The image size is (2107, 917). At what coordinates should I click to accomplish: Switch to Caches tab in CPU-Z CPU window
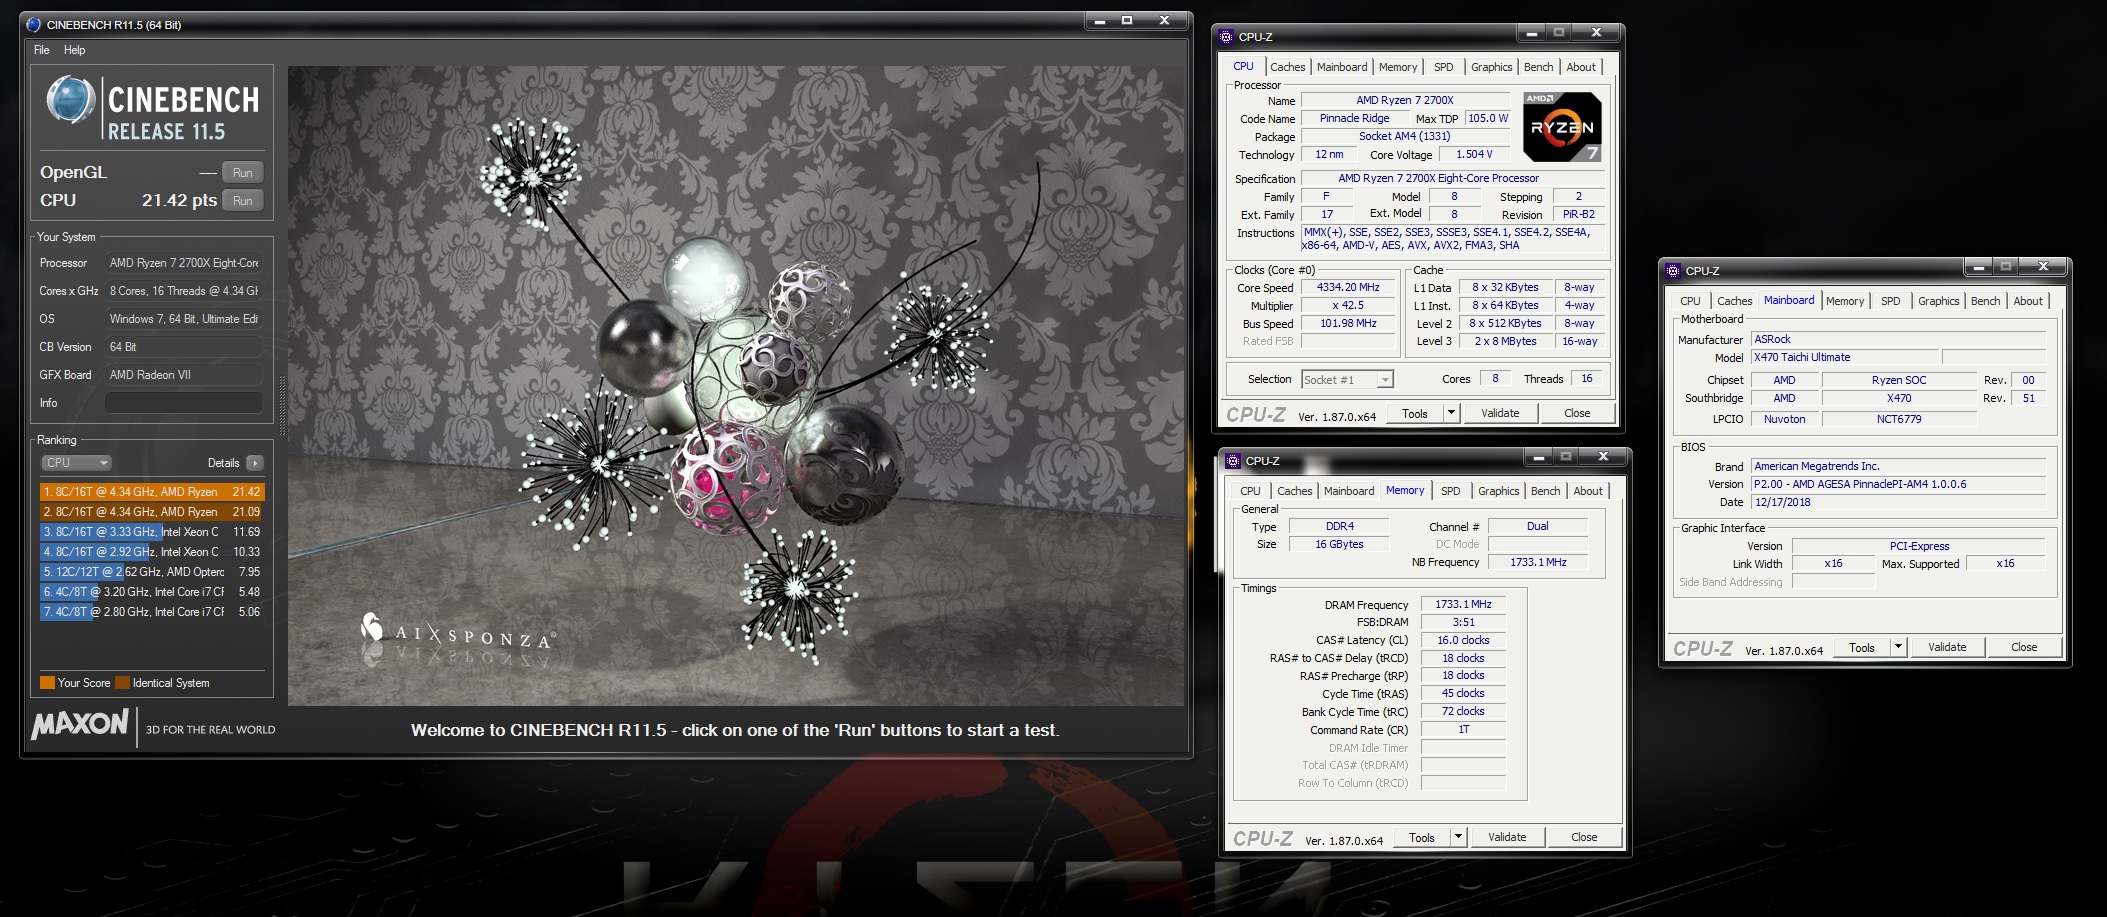pyautogui.click(x=1287, y=67)
